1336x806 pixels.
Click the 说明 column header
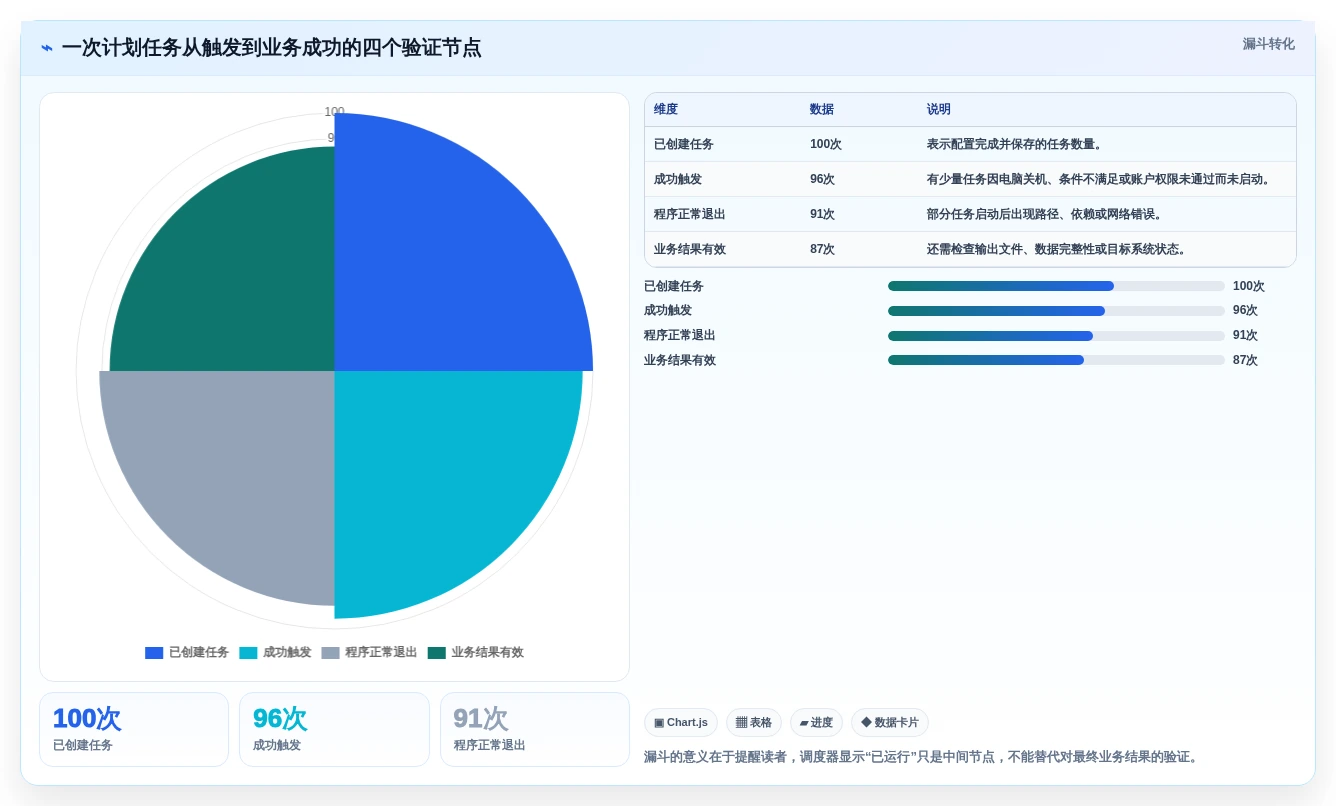tap(939, 109)
